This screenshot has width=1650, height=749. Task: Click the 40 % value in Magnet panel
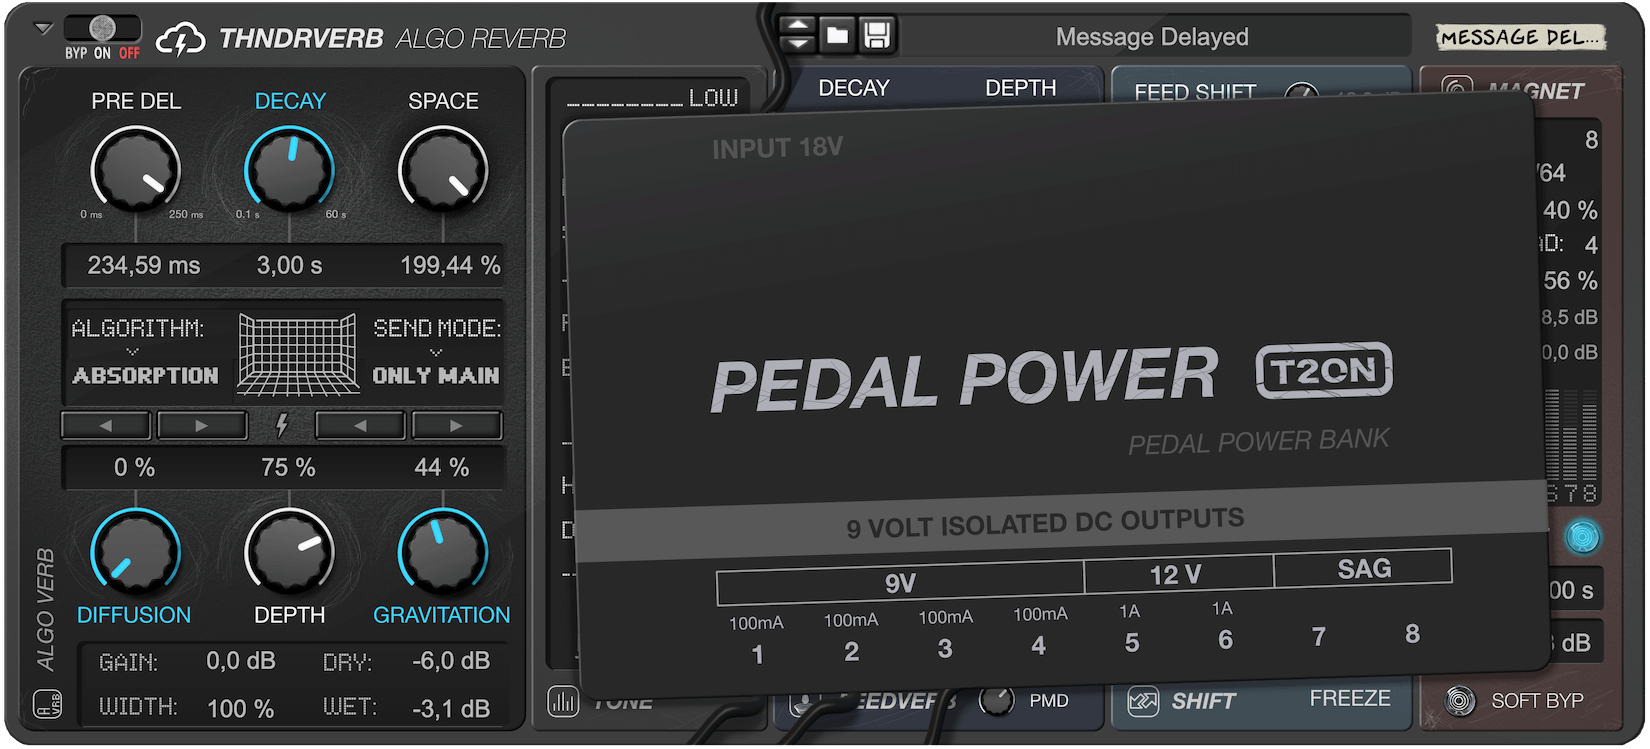1570,210
